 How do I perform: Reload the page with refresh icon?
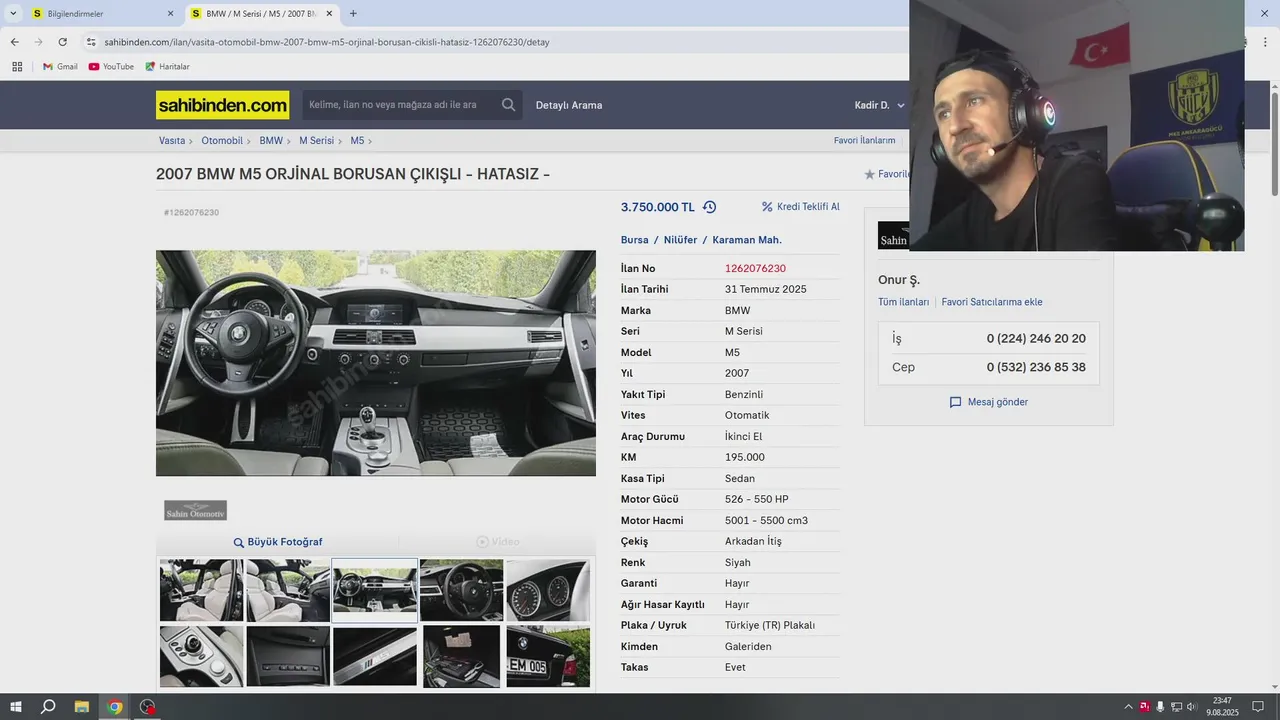(62, 42)
